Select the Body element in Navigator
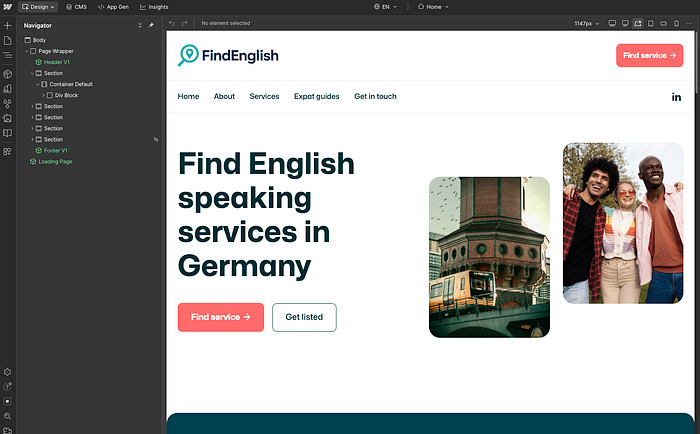 coord(39,40)
